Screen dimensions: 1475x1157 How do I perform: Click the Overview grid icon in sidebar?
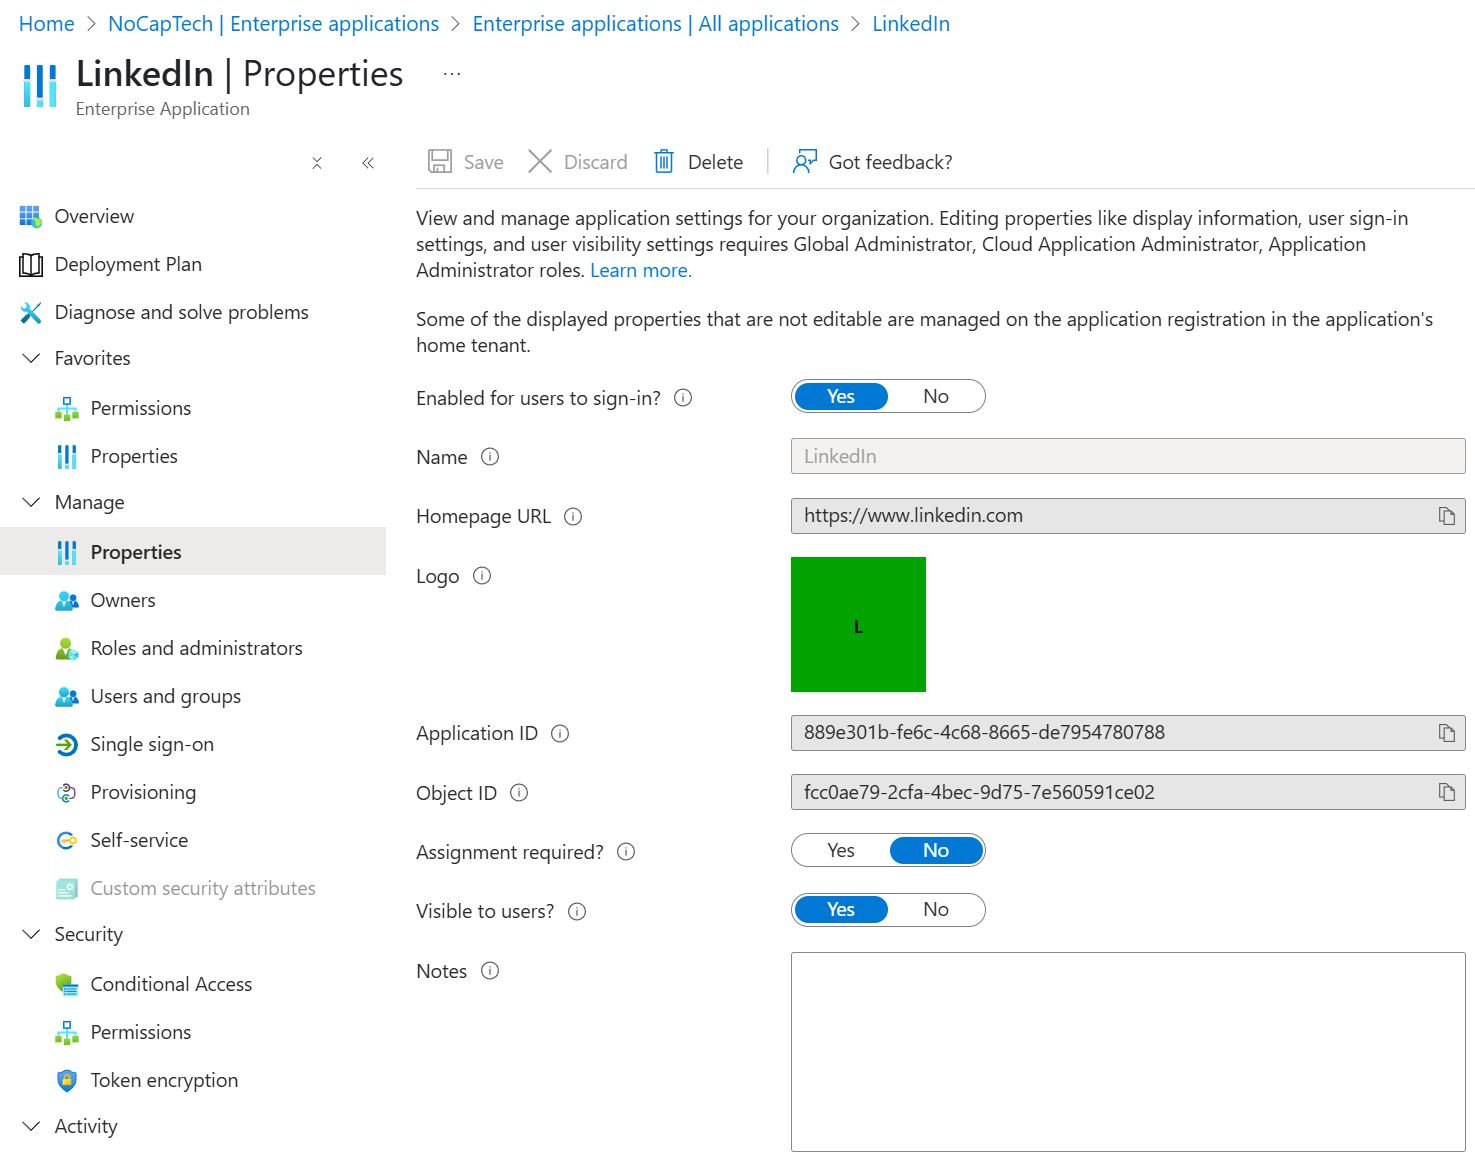(x=31, y=216)
